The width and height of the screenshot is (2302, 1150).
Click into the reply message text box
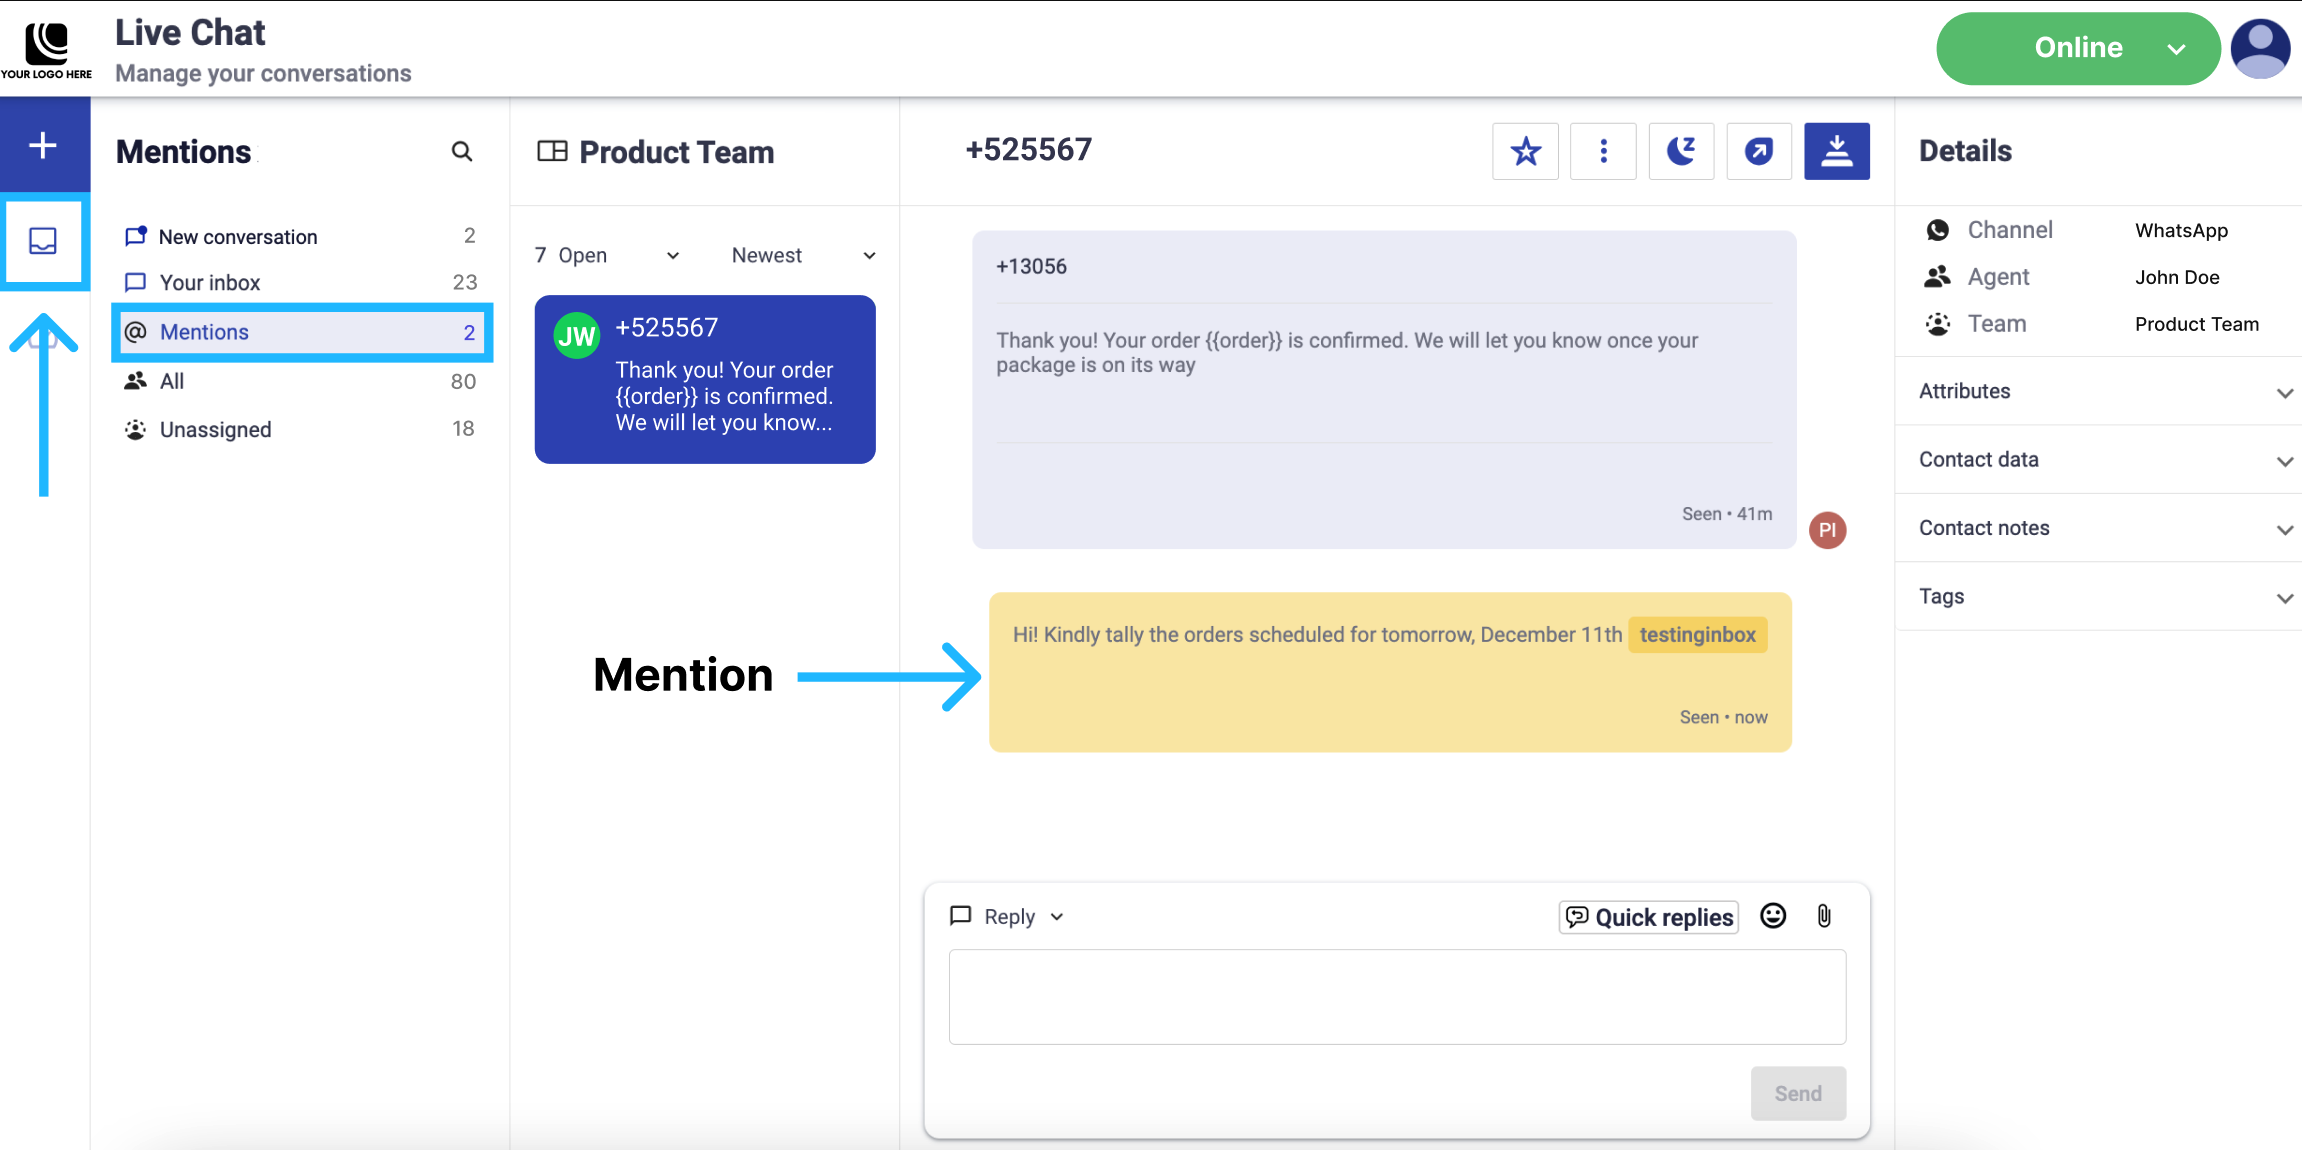point(1396,997)
